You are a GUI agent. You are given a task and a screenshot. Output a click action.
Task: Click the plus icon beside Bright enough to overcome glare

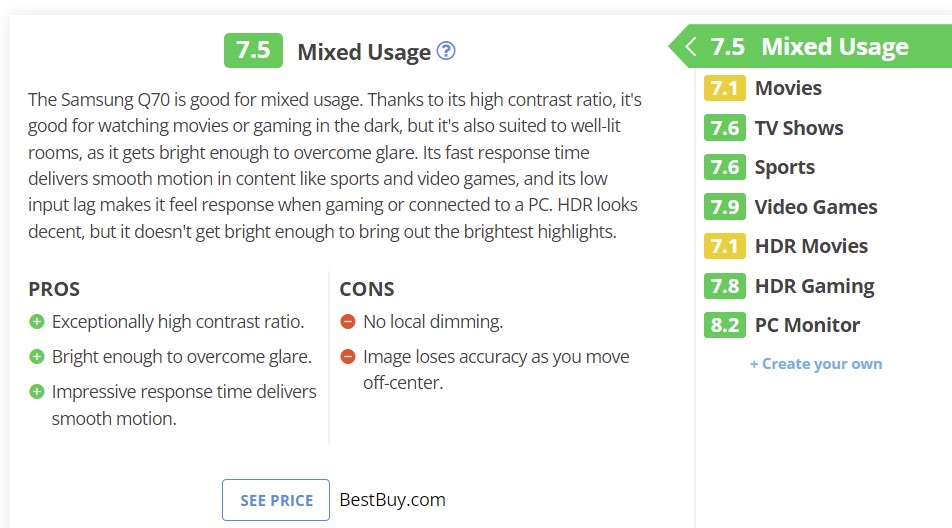[x=37, y=357]
